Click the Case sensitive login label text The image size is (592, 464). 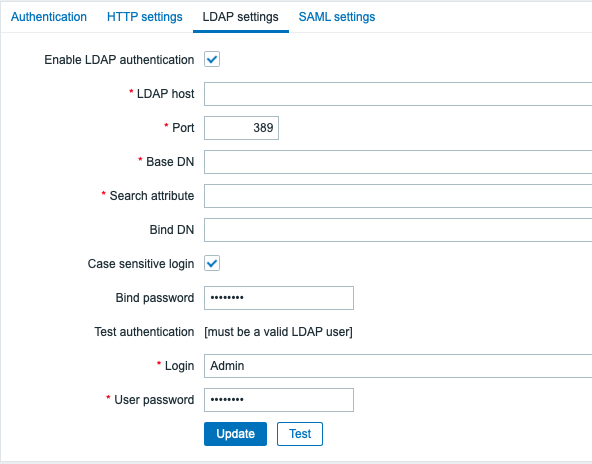pos(141,264)
